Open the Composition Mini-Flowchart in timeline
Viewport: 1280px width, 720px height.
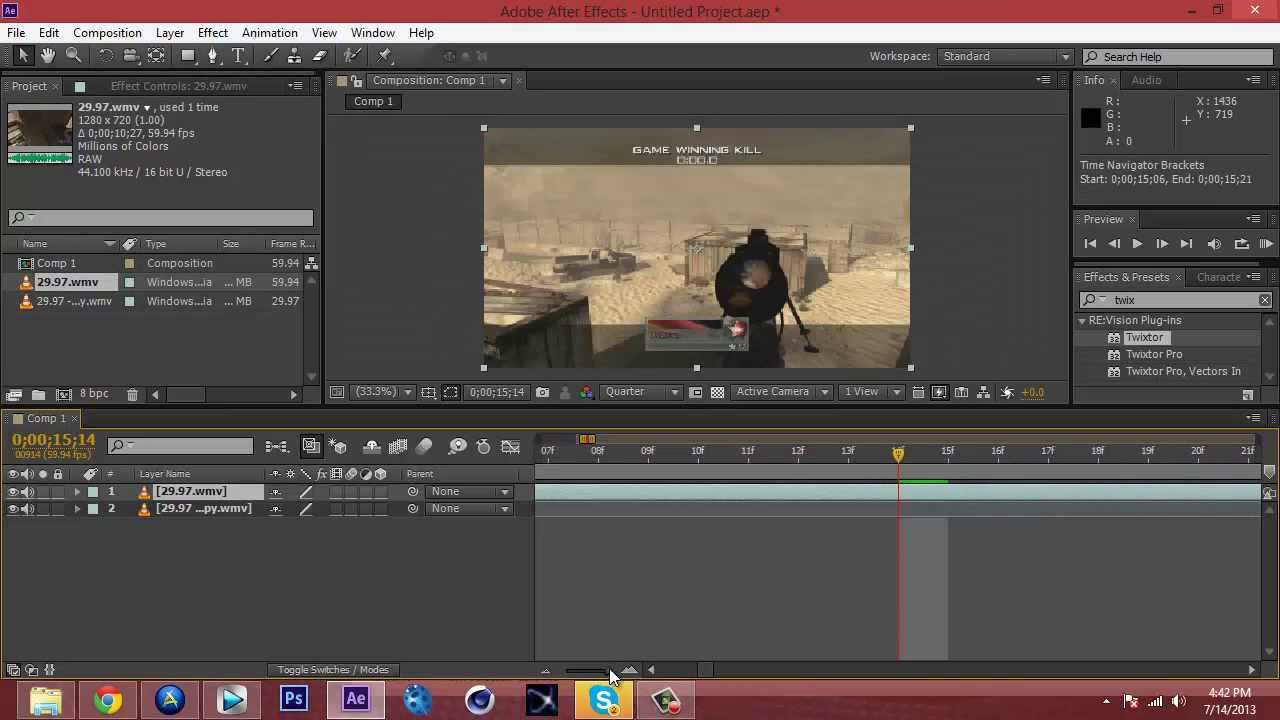(277, 446)
